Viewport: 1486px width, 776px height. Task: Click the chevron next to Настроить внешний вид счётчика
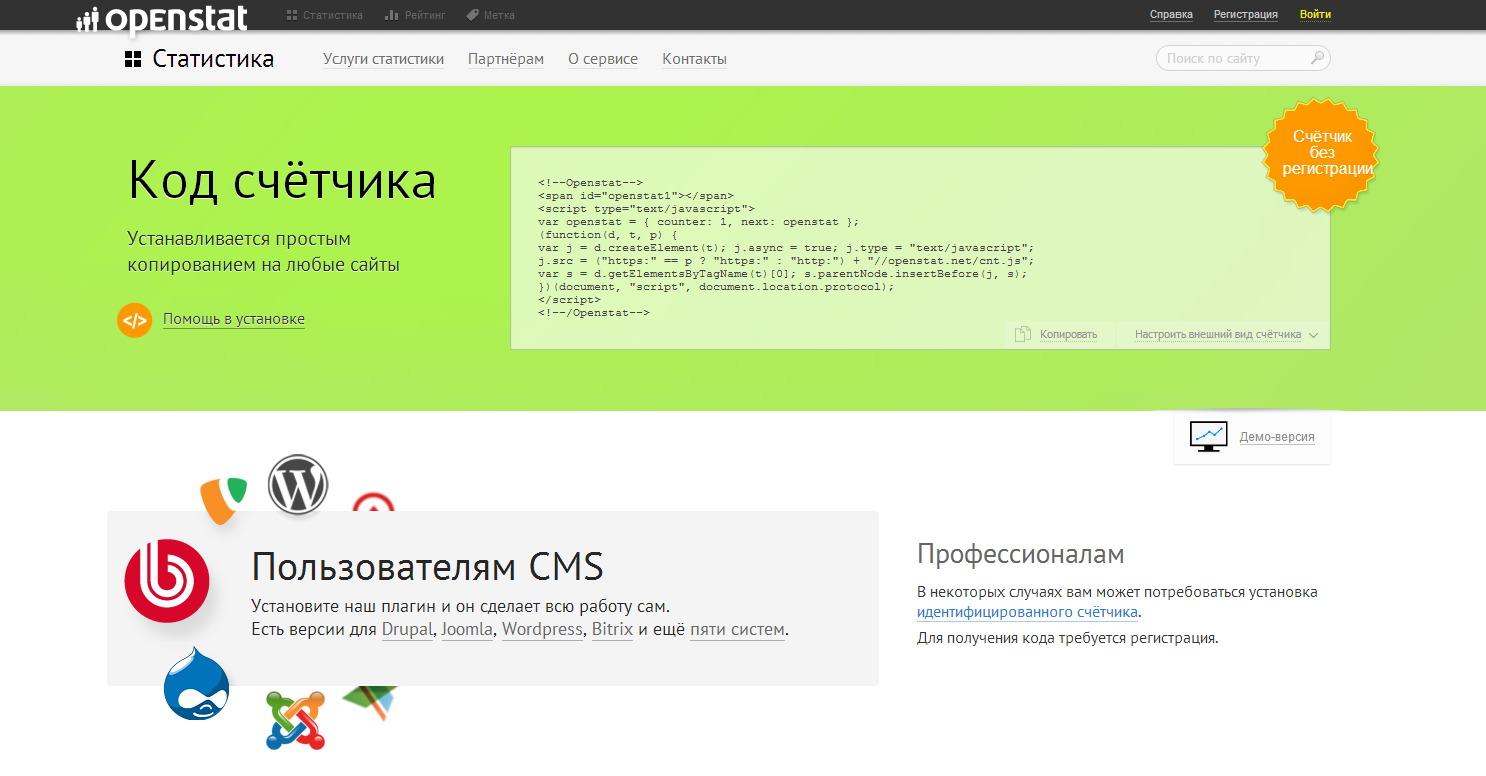coord(1313,336)
